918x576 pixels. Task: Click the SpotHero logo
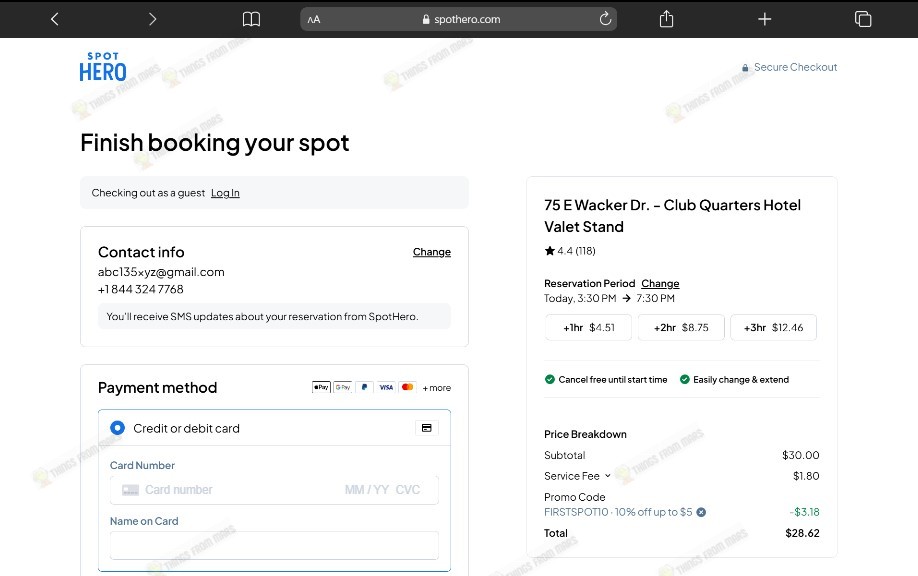click(103, 67)
